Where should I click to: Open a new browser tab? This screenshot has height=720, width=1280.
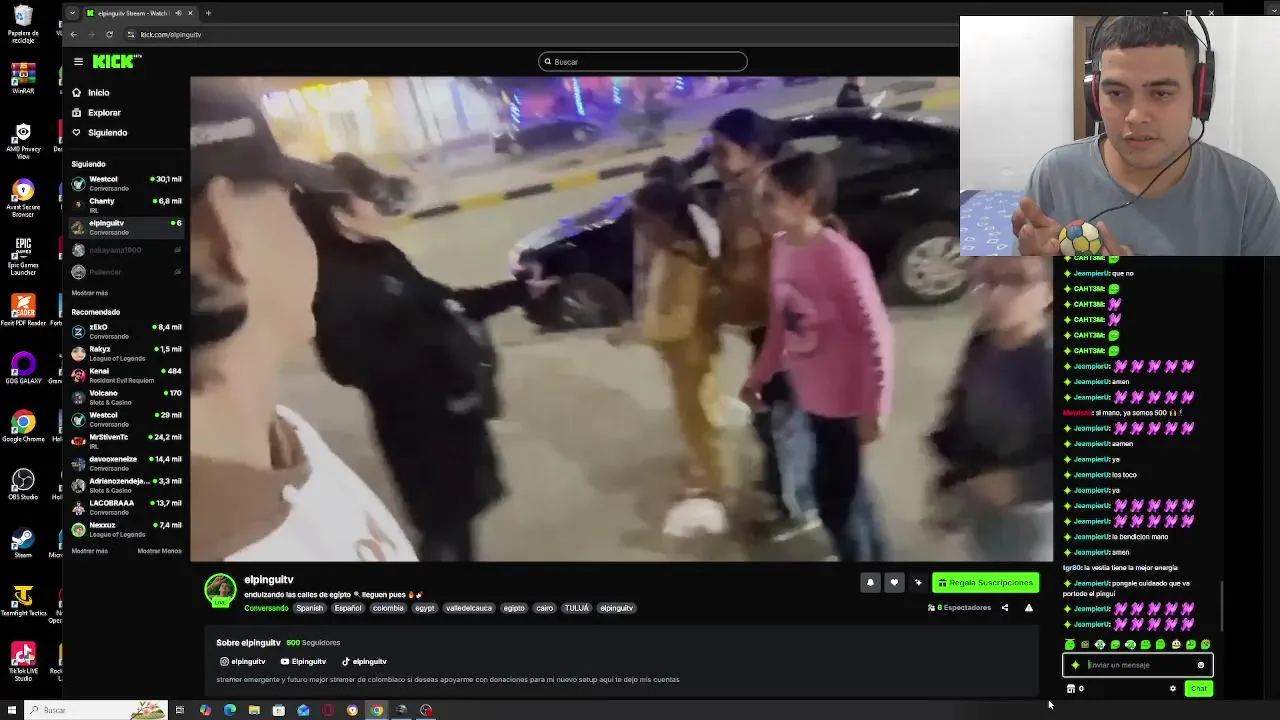point(208,13)
